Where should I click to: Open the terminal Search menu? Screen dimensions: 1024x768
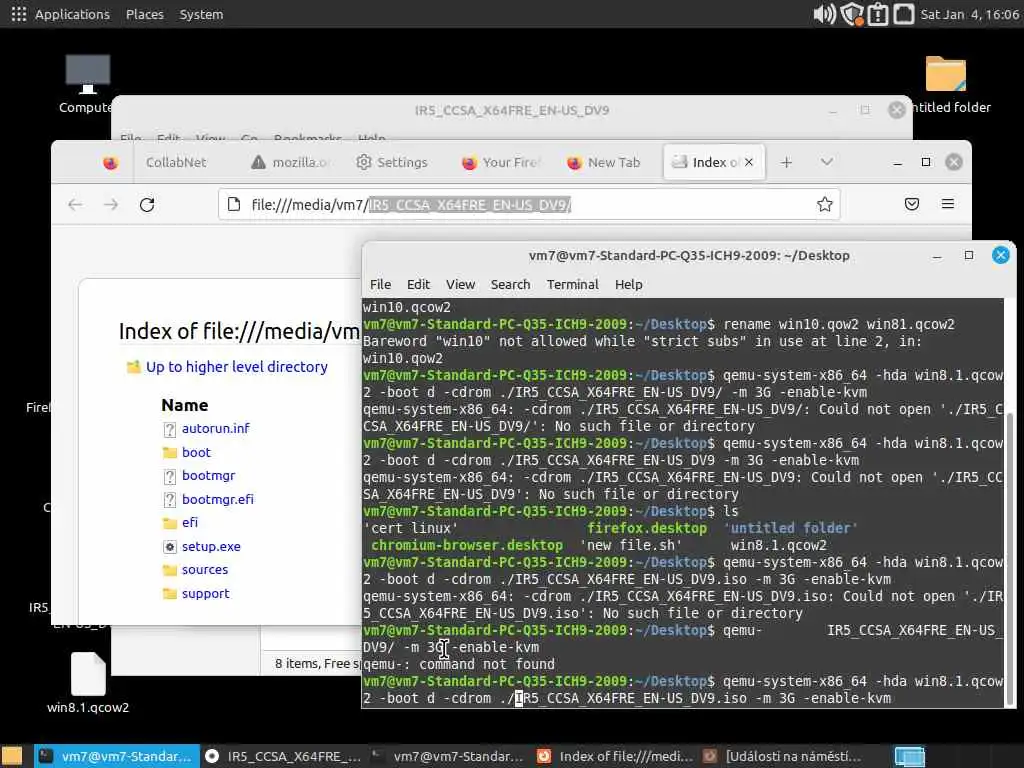coord(510,284)
